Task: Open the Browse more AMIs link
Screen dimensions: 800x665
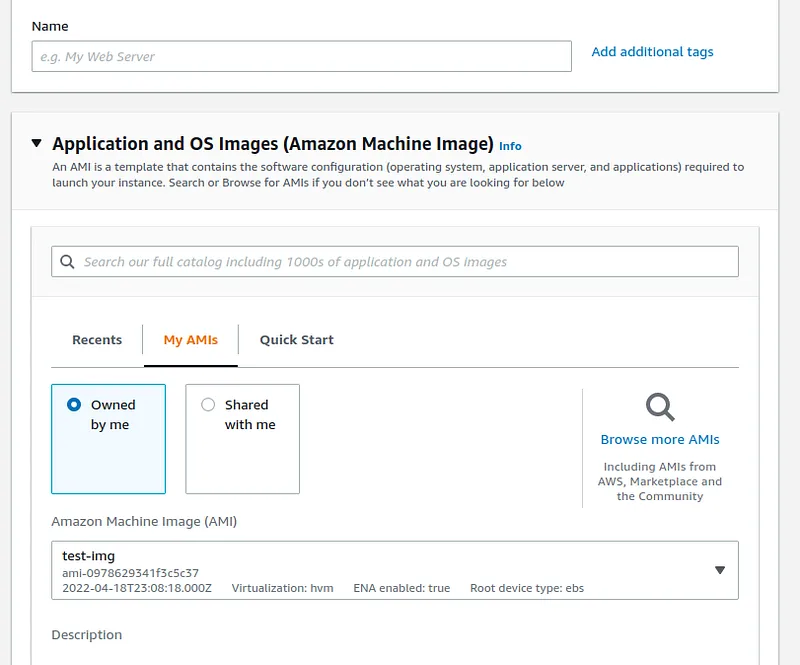Action: [660, 439]
